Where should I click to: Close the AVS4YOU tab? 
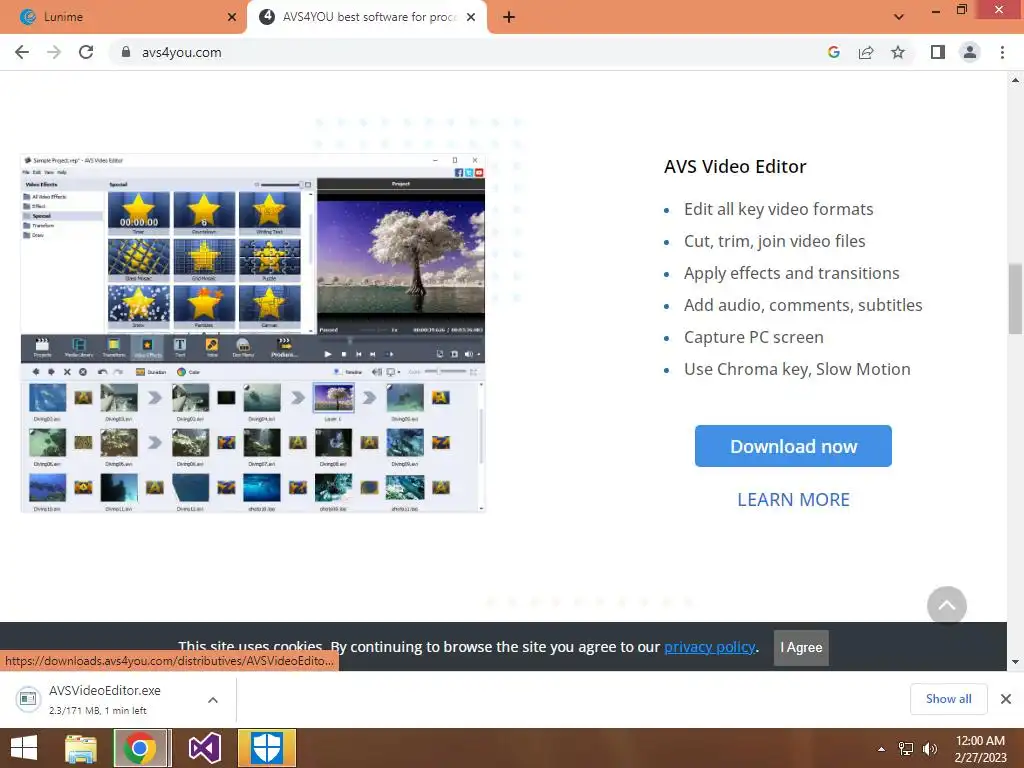pyautogui.click(x=471, y=17)
